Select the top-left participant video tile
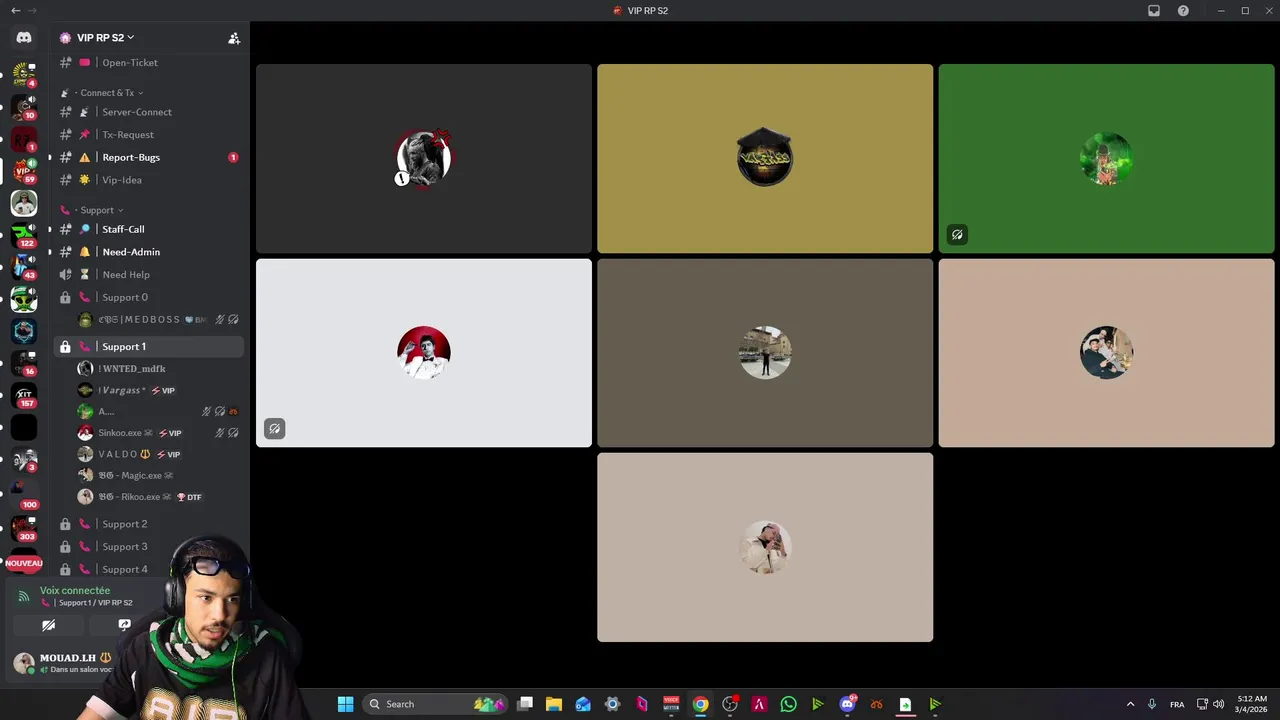The image size is (1280, 720). click(424, 159)
